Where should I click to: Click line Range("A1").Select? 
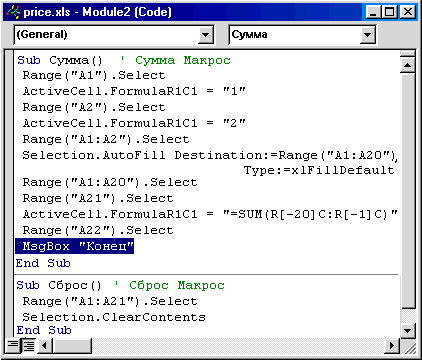pyautogui.click(x=94, y=76)
